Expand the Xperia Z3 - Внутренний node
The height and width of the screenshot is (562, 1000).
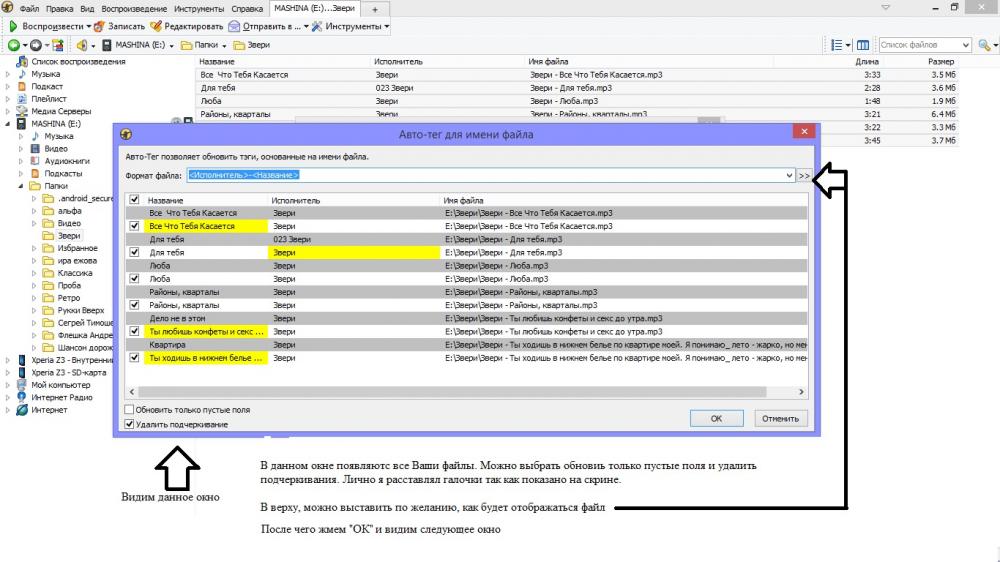click(8, 360)
